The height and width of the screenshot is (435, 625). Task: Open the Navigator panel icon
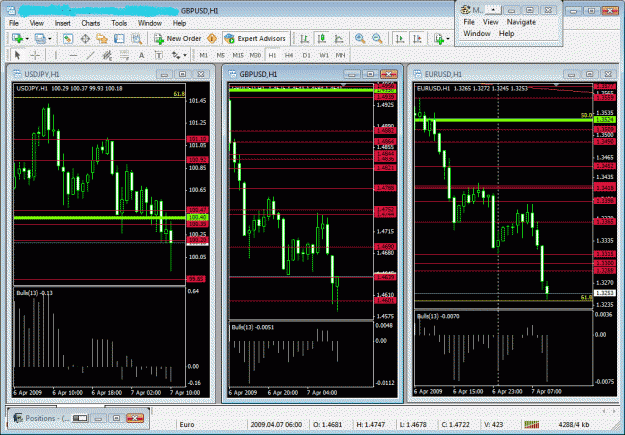pos(102,39)
